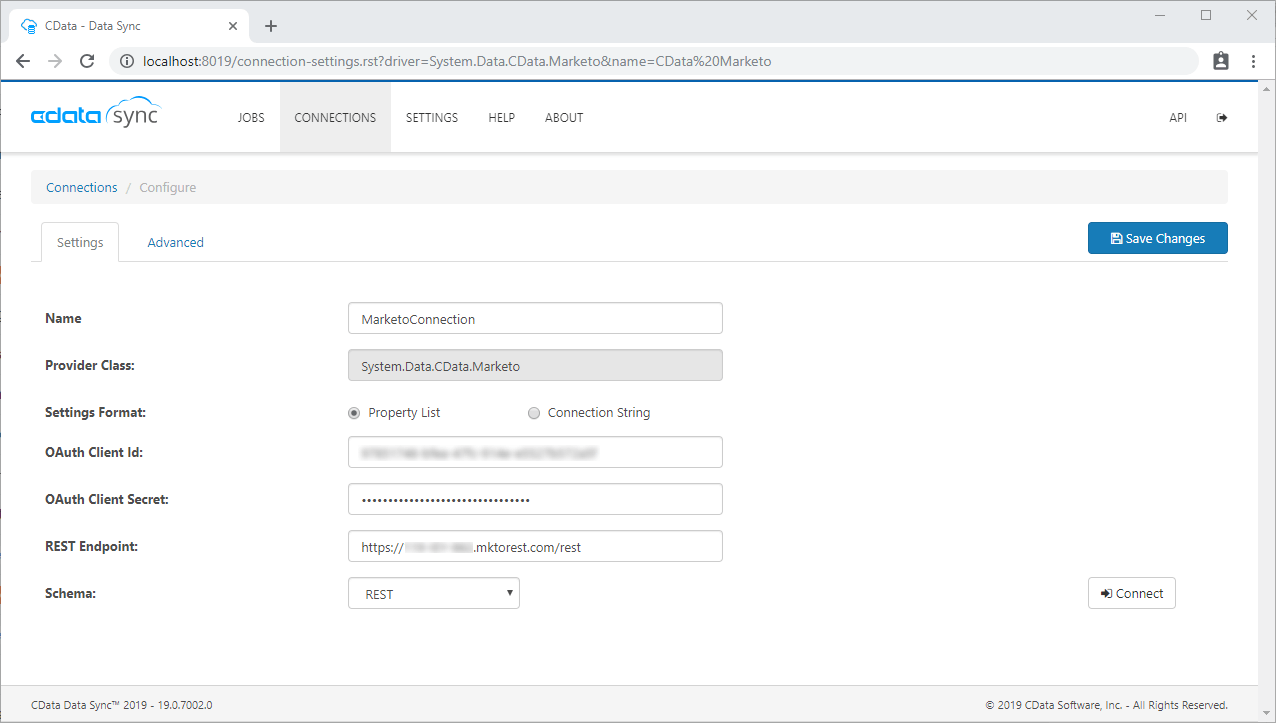1276x723 pixels.
Task: Go to Connections breadcrumb link
Action: pos(82,188)
